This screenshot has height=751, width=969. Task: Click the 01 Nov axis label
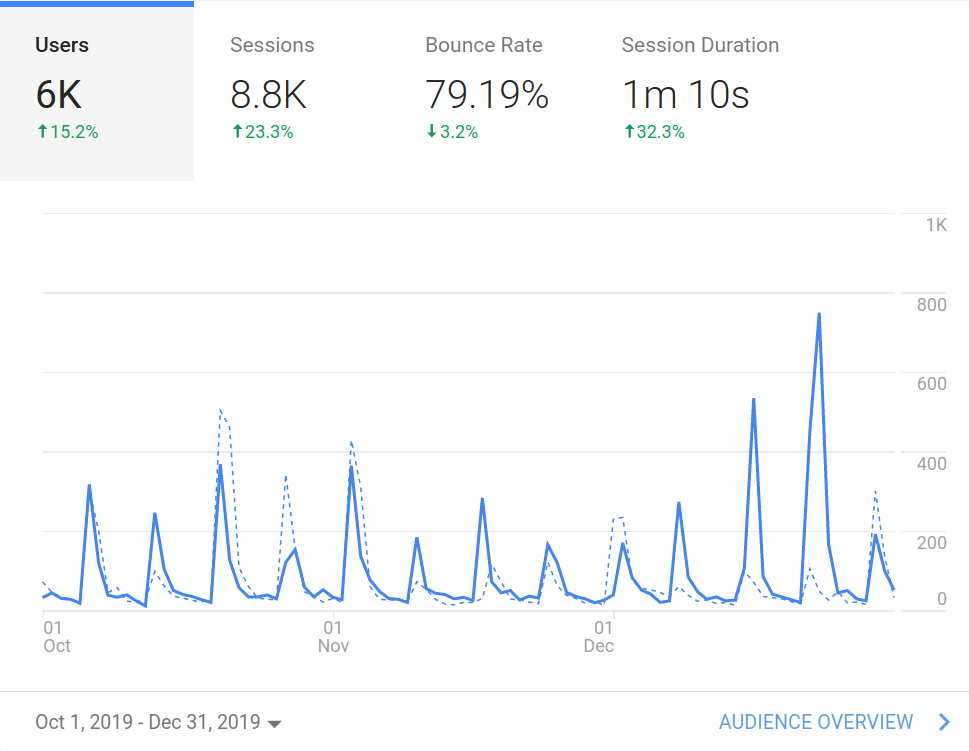[333, 637]
